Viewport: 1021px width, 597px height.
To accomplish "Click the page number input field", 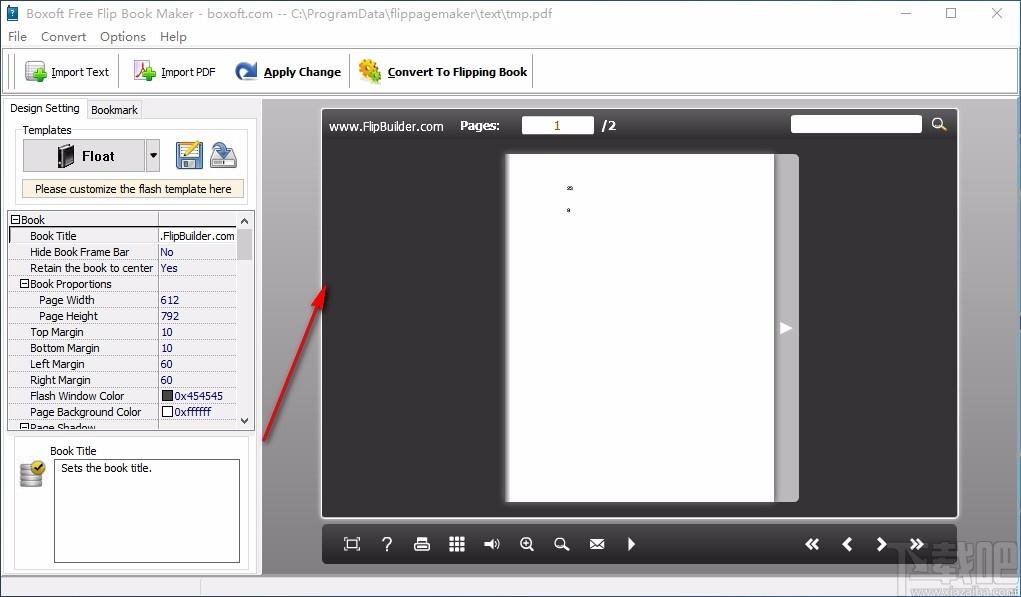I will click(557, 126).
